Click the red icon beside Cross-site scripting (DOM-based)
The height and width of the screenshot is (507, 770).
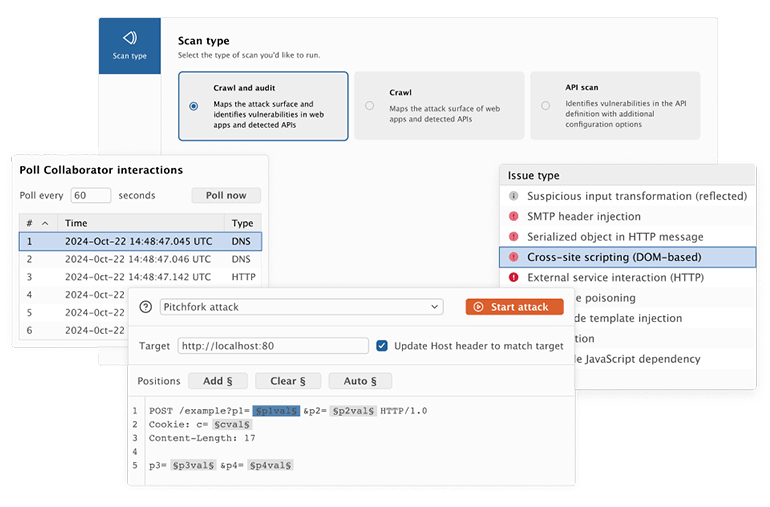click(514, 257)
